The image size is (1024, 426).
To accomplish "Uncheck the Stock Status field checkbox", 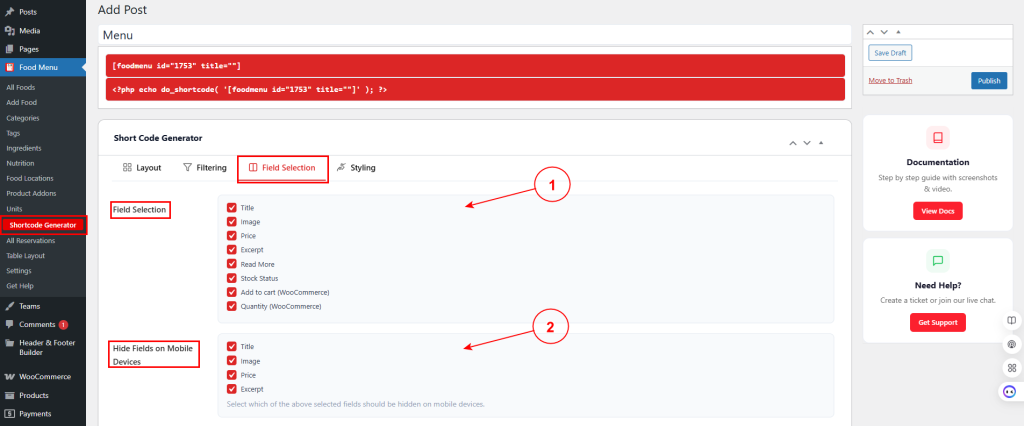I will point(231,278).
